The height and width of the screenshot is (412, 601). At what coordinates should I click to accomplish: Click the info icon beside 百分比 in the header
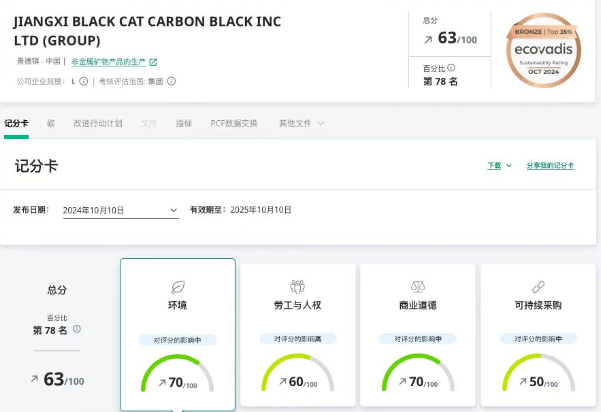click(x=452, y=67)
